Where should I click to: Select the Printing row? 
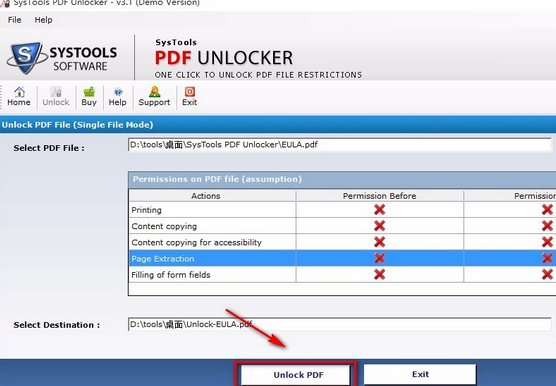[342, 210]
